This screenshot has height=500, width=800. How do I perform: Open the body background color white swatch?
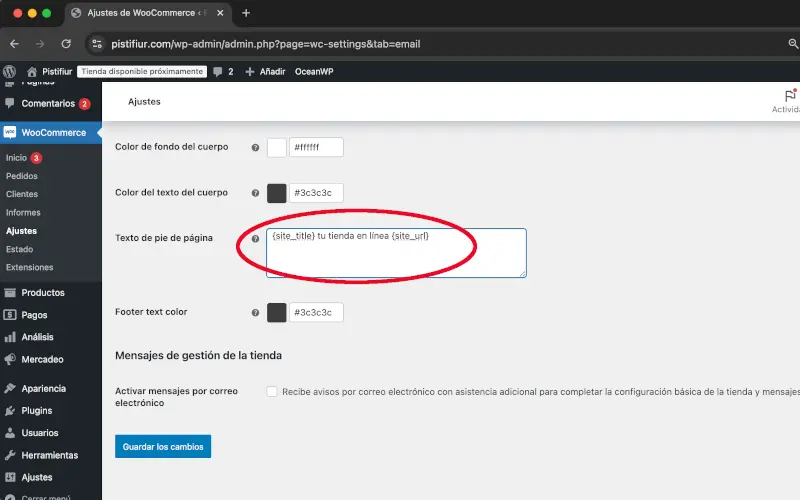click(x=277, y=147)
